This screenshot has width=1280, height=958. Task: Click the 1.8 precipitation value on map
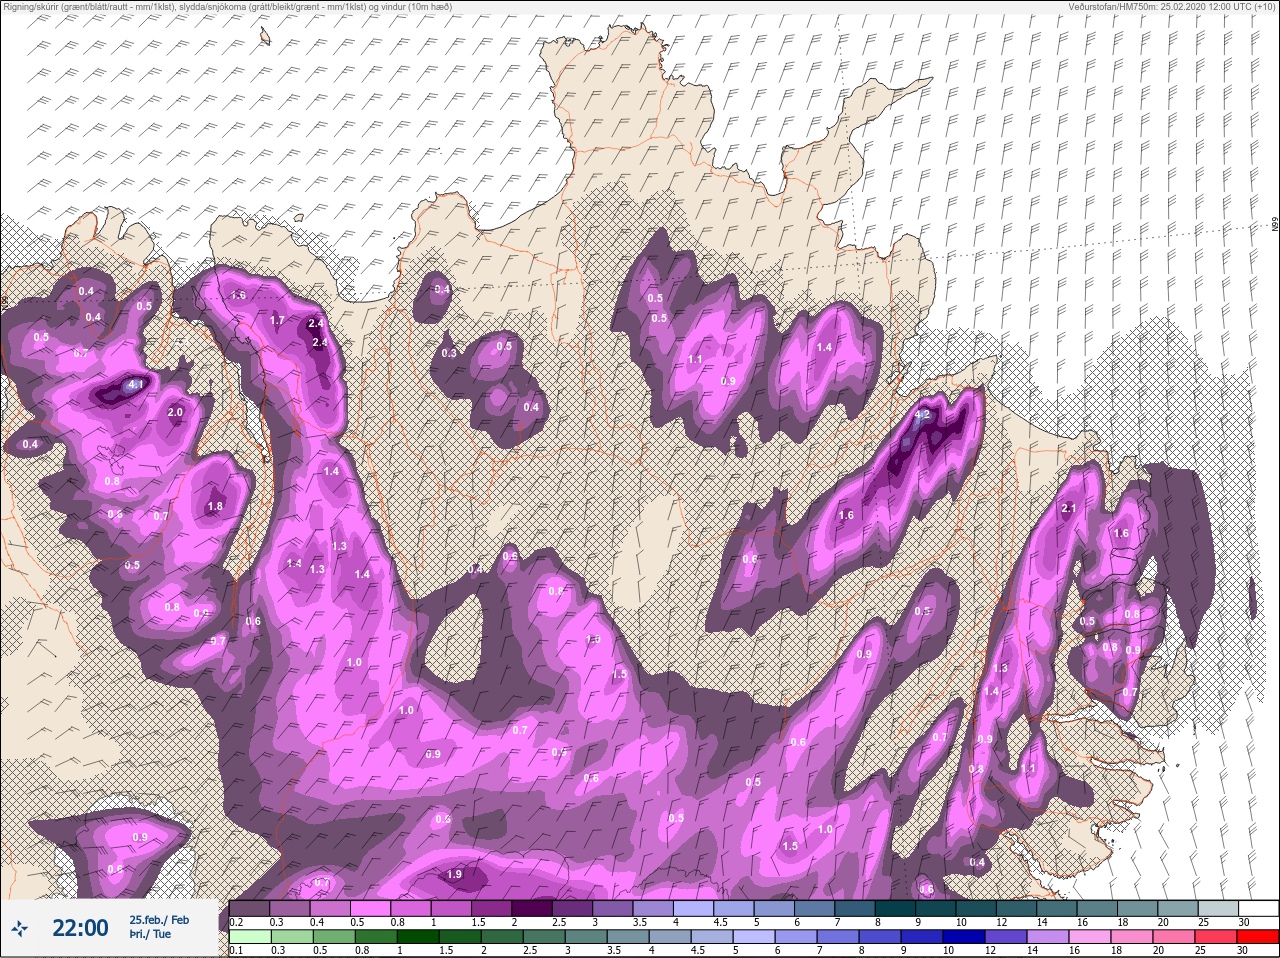(215, 507)
